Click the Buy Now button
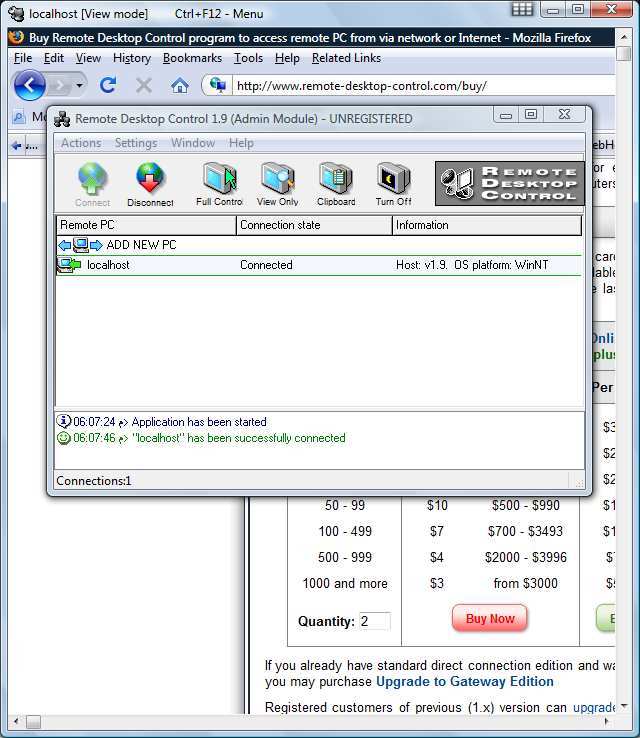This screenshot has width=640, height=738. tap(489, 618)
